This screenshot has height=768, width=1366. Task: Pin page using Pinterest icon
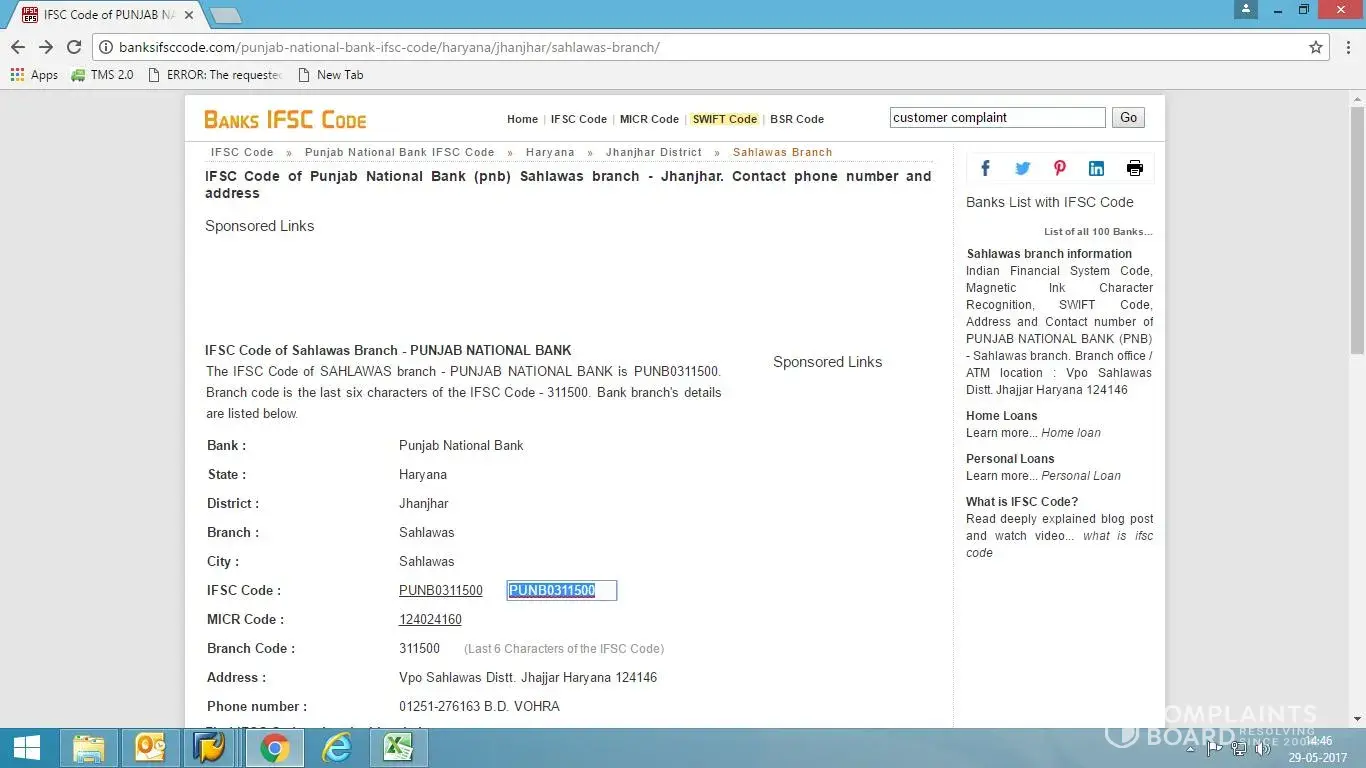click(1059, 168)
